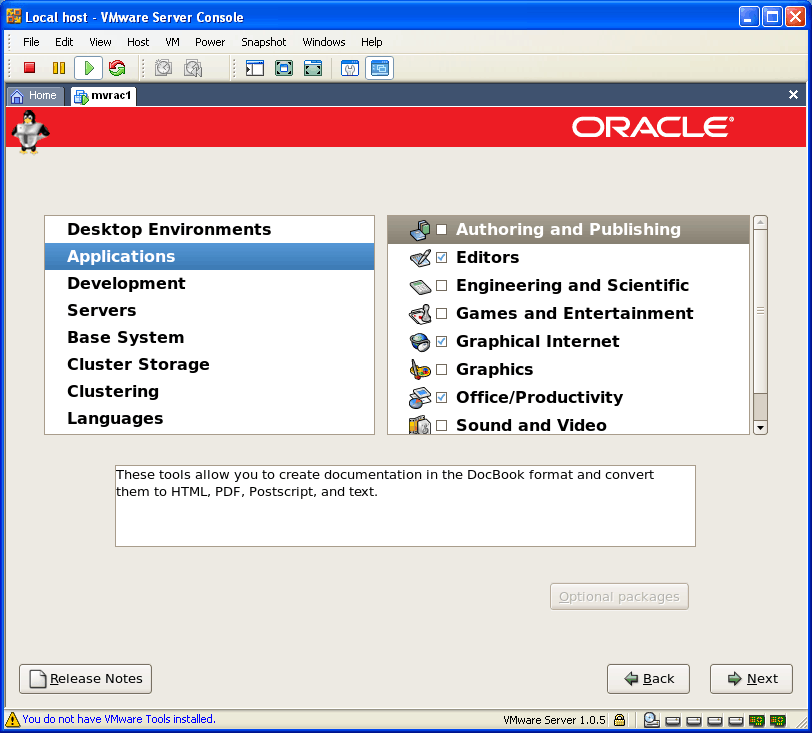
Task: Click the Reset virtual machine icon
Action: click(117, 68)
